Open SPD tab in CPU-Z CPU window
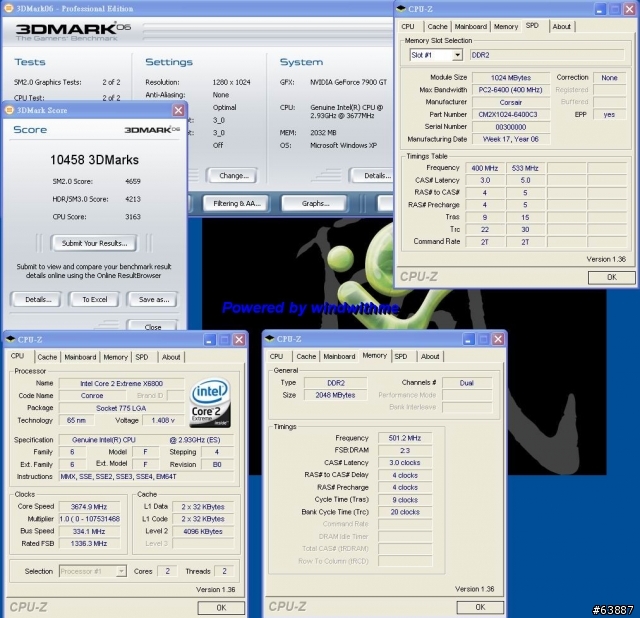 coord(142,357)
